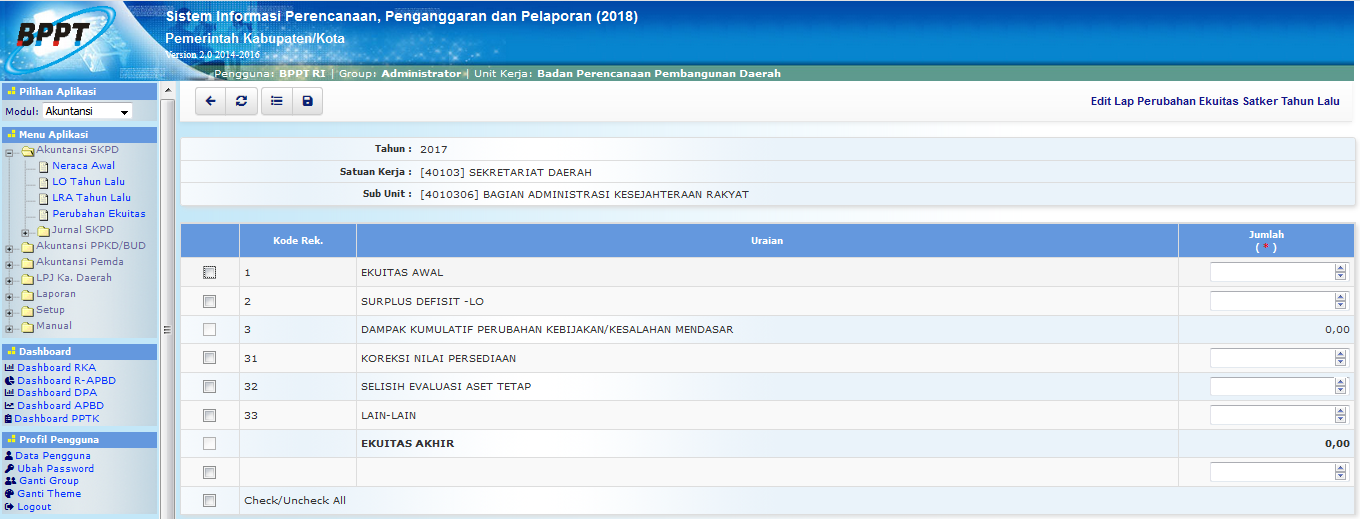Screen dimensions: 1360x519
Task: Click the list view toolbar icon
Action: [x=276, y=101]
